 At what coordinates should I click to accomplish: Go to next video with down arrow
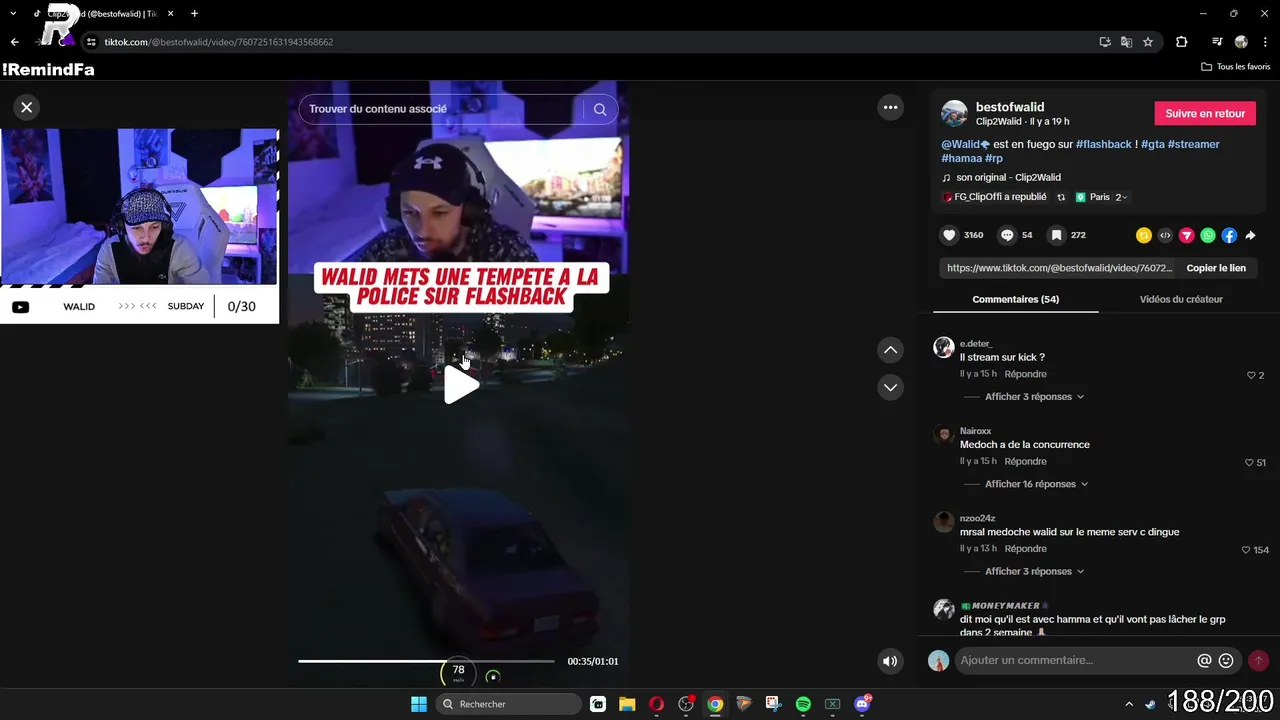[x=890, y=387]
